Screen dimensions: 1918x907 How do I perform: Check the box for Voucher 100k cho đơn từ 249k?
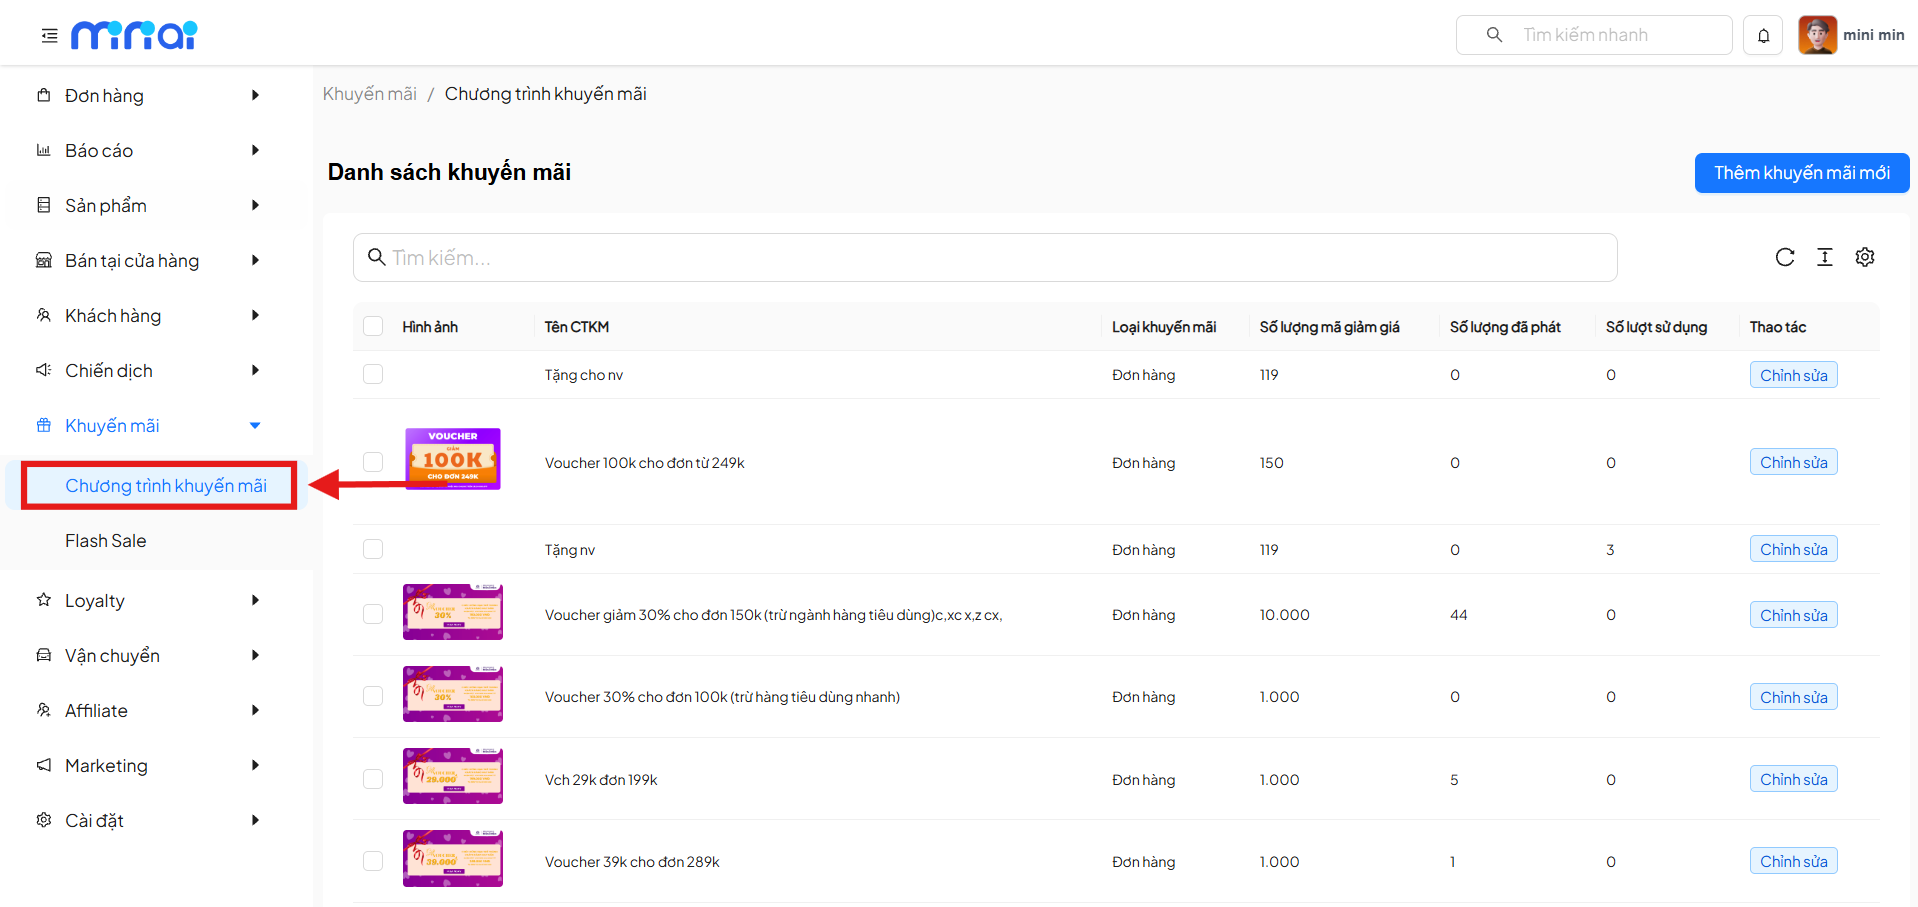point(373,462)
